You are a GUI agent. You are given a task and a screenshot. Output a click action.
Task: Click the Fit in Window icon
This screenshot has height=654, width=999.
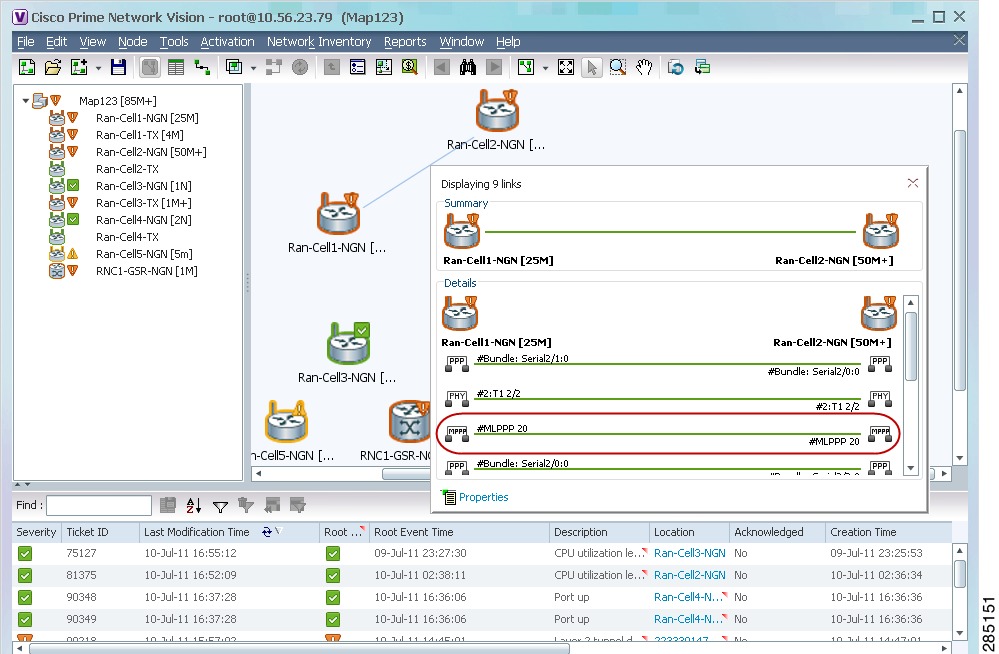(566, 67)
